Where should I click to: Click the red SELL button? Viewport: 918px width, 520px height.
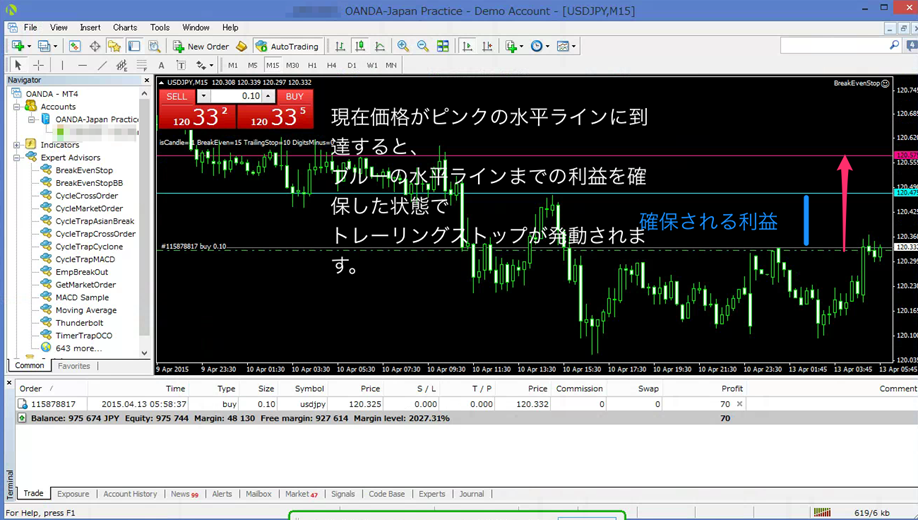[177, 96]
